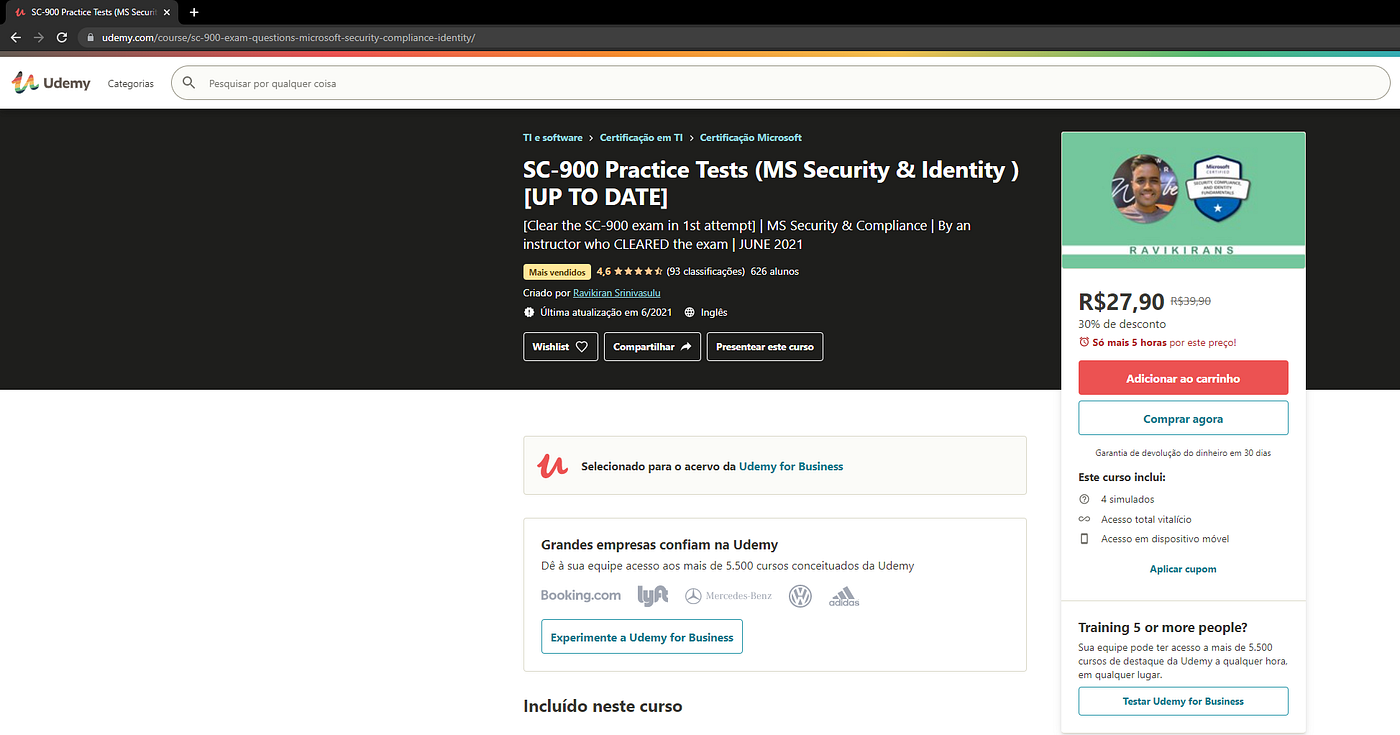The image size is (1400, 735).
Task: Go back with the browser back arrow
Action: click(15, 37)
